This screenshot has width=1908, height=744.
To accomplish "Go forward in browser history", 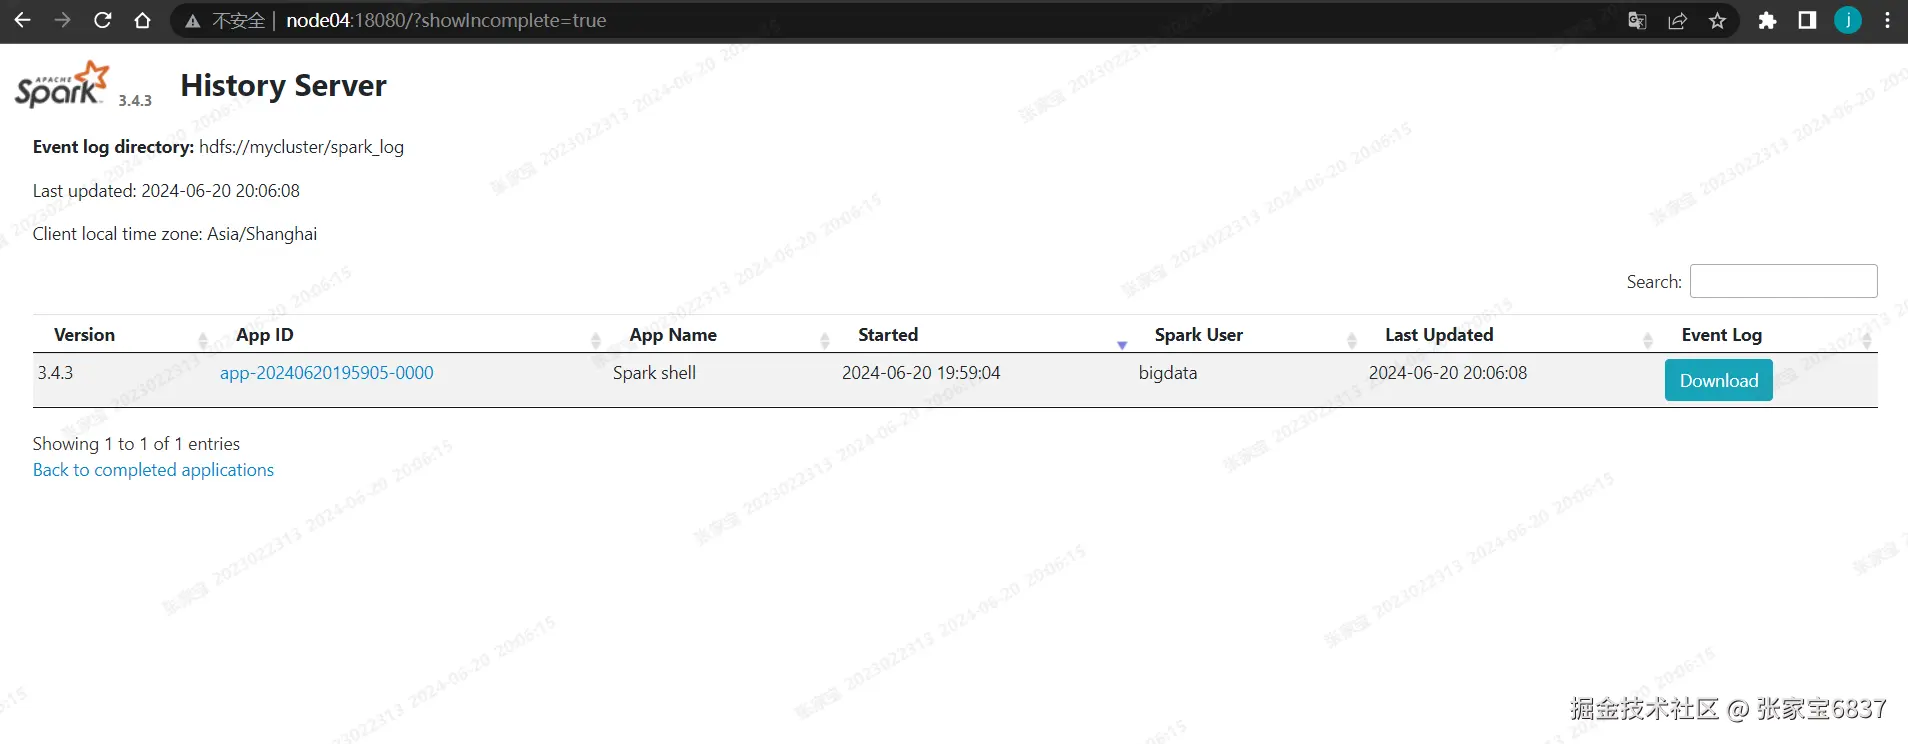I will (62, 20).
